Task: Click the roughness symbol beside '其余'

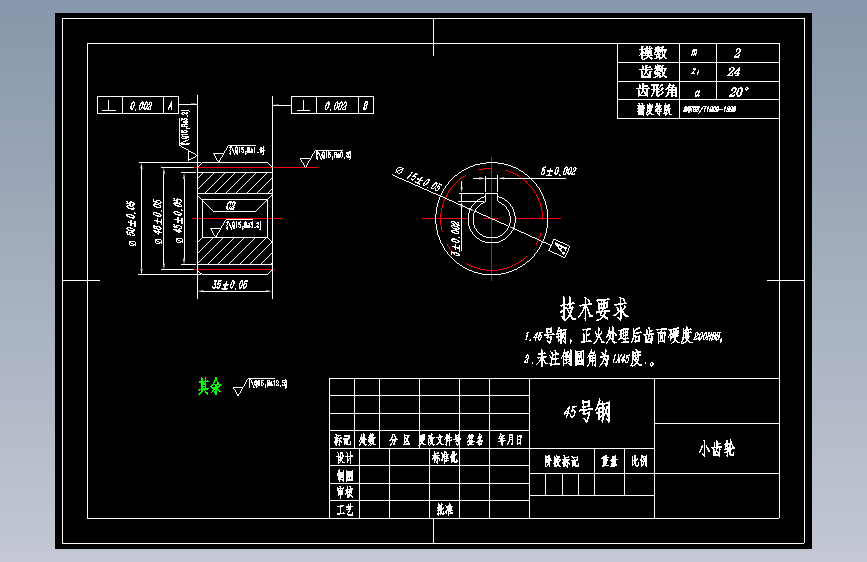Action: coord(260,386)
